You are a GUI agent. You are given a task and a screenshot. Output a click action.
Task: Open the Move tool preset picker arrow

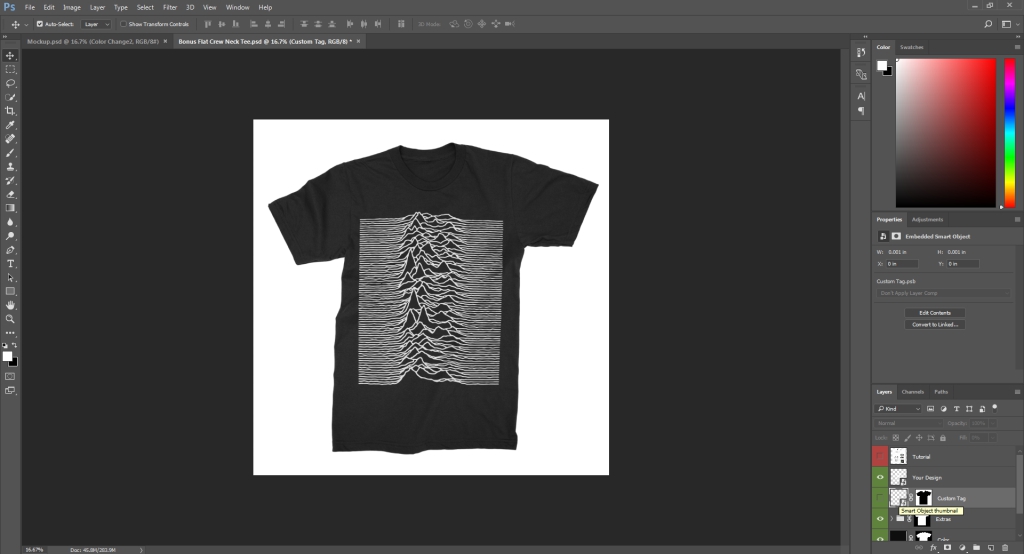coord(26,24)
